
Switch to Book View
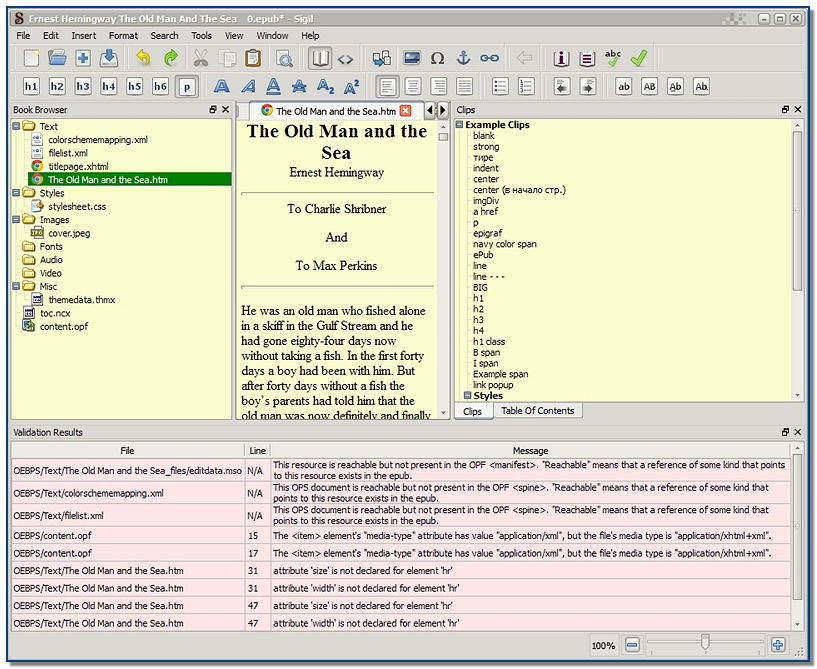click(319, 58)
